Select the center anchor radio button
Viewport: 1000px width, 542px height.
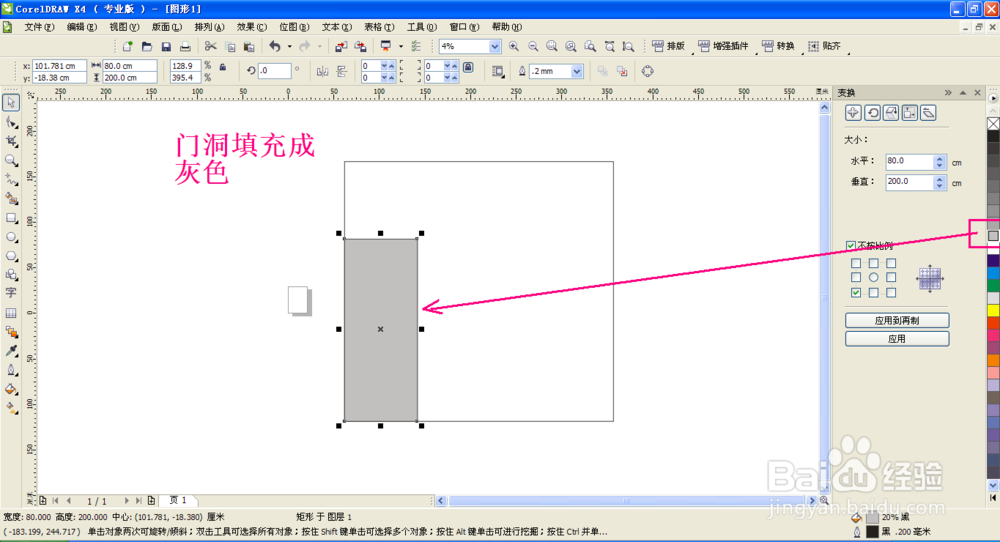click(873, 277)
